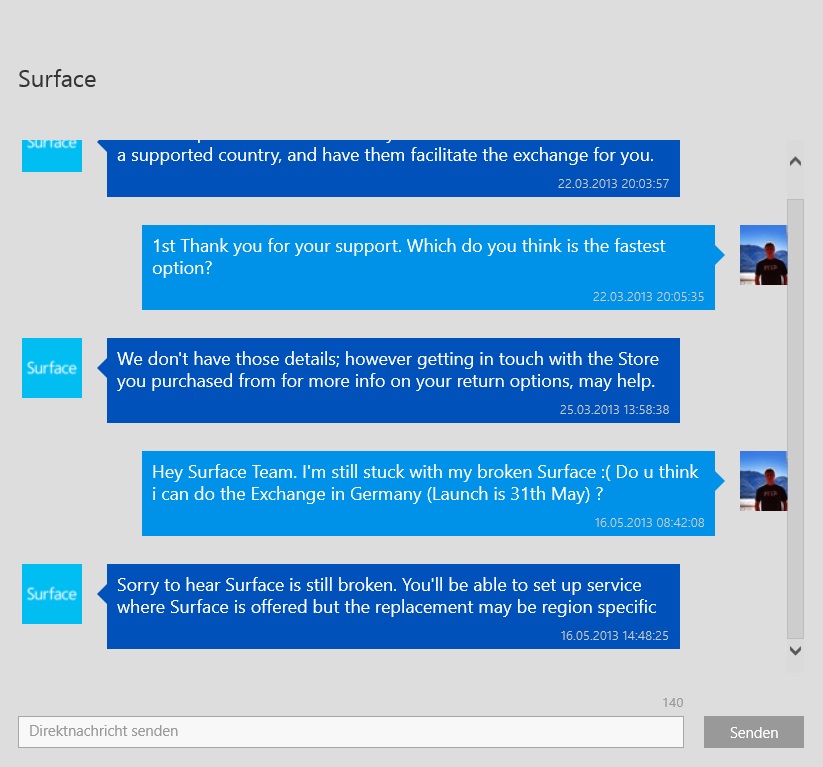Click the timestamp 22.03.2013 20:03:57

(x=613, y=184)
